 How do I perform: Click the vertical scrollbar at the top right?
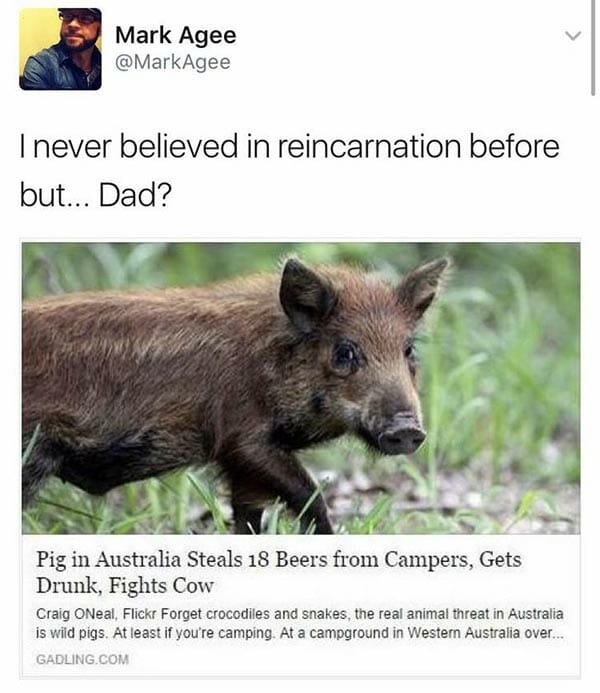(x=592, y=48)
